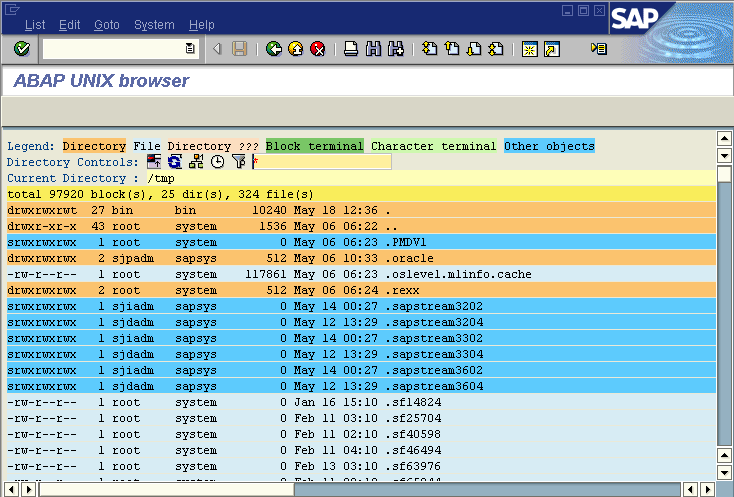734x497 pixels.
Task: Select the .sapstream3304 entry
Action: 361,354
